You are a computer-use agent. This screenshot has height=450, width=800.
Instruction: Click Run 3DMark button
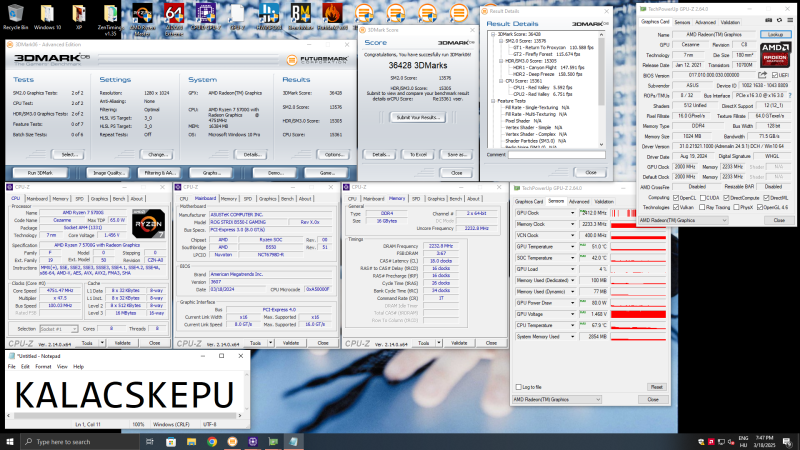click(x=40, y=173)
